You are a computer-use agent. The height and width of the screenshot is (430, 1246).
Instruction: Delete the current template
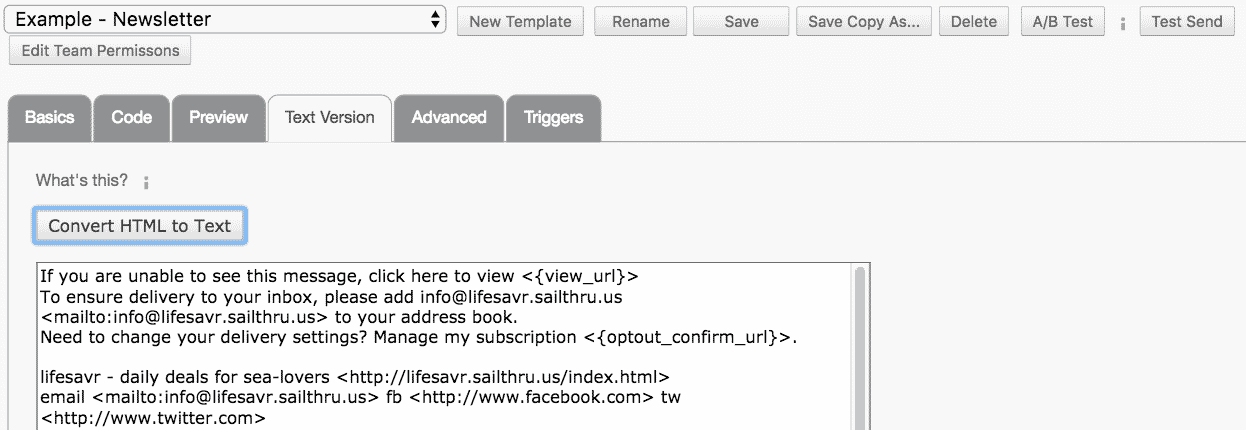pyautogui.click(x=974, y=22)
